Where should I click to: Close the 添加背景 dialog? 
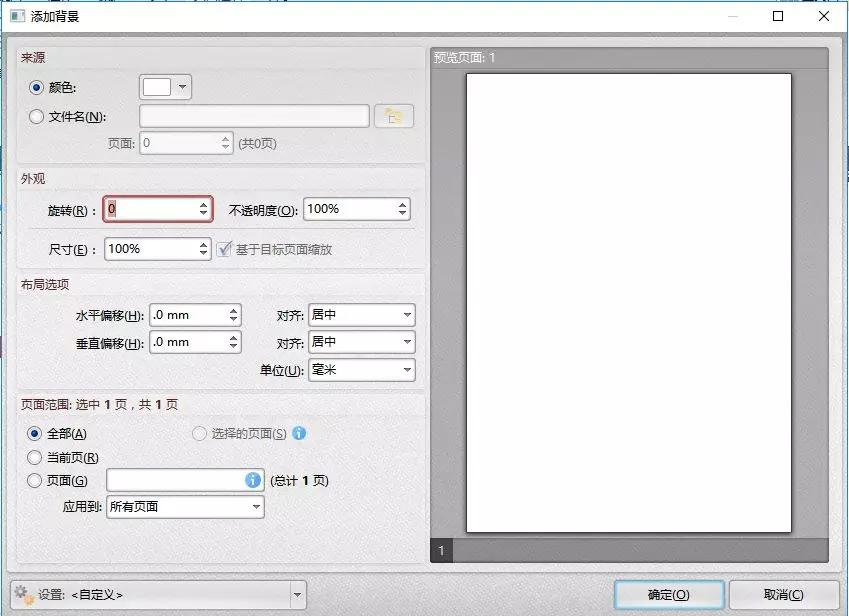click(x=824, y=16)
